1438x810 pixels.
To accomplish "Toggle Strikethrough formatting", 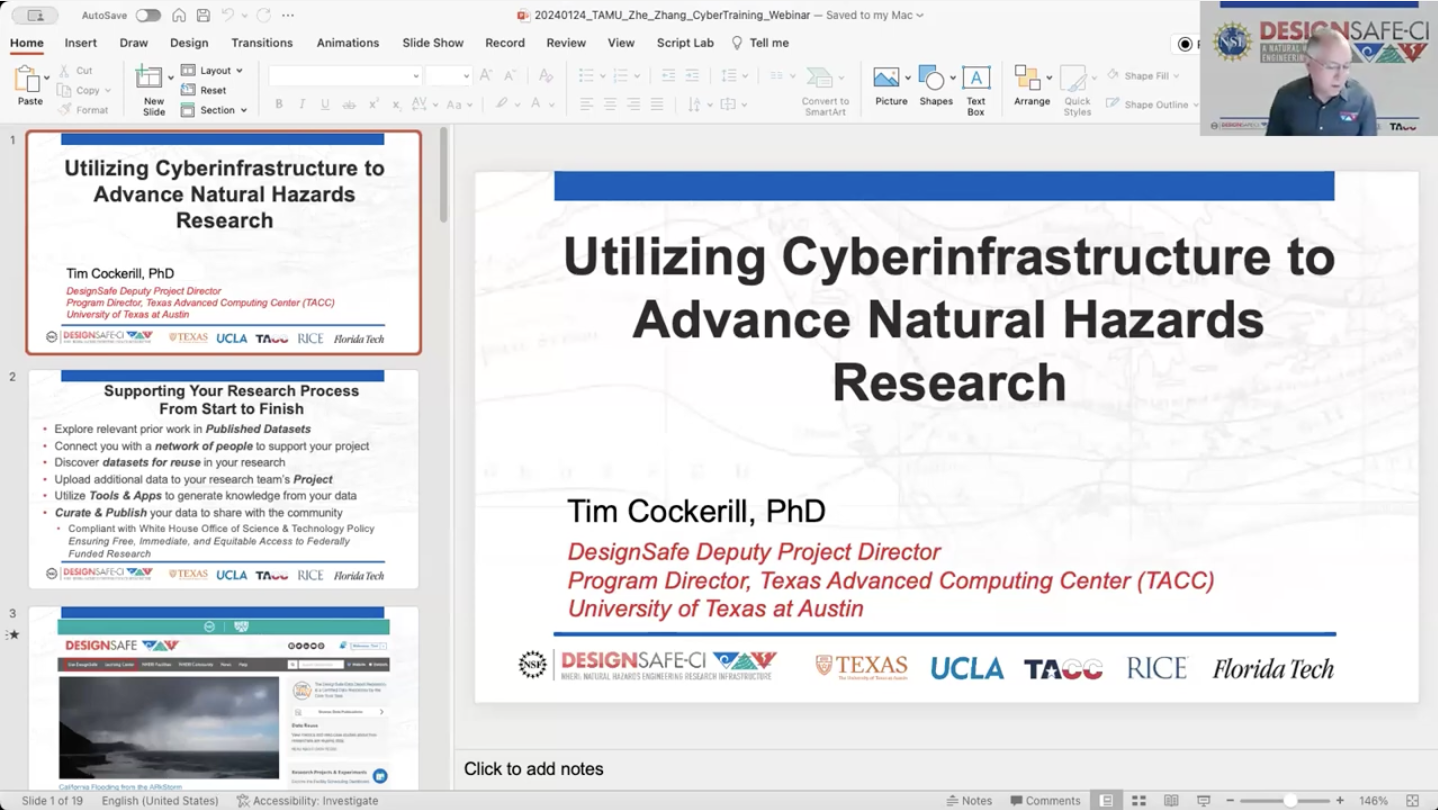I will (349, 104).
